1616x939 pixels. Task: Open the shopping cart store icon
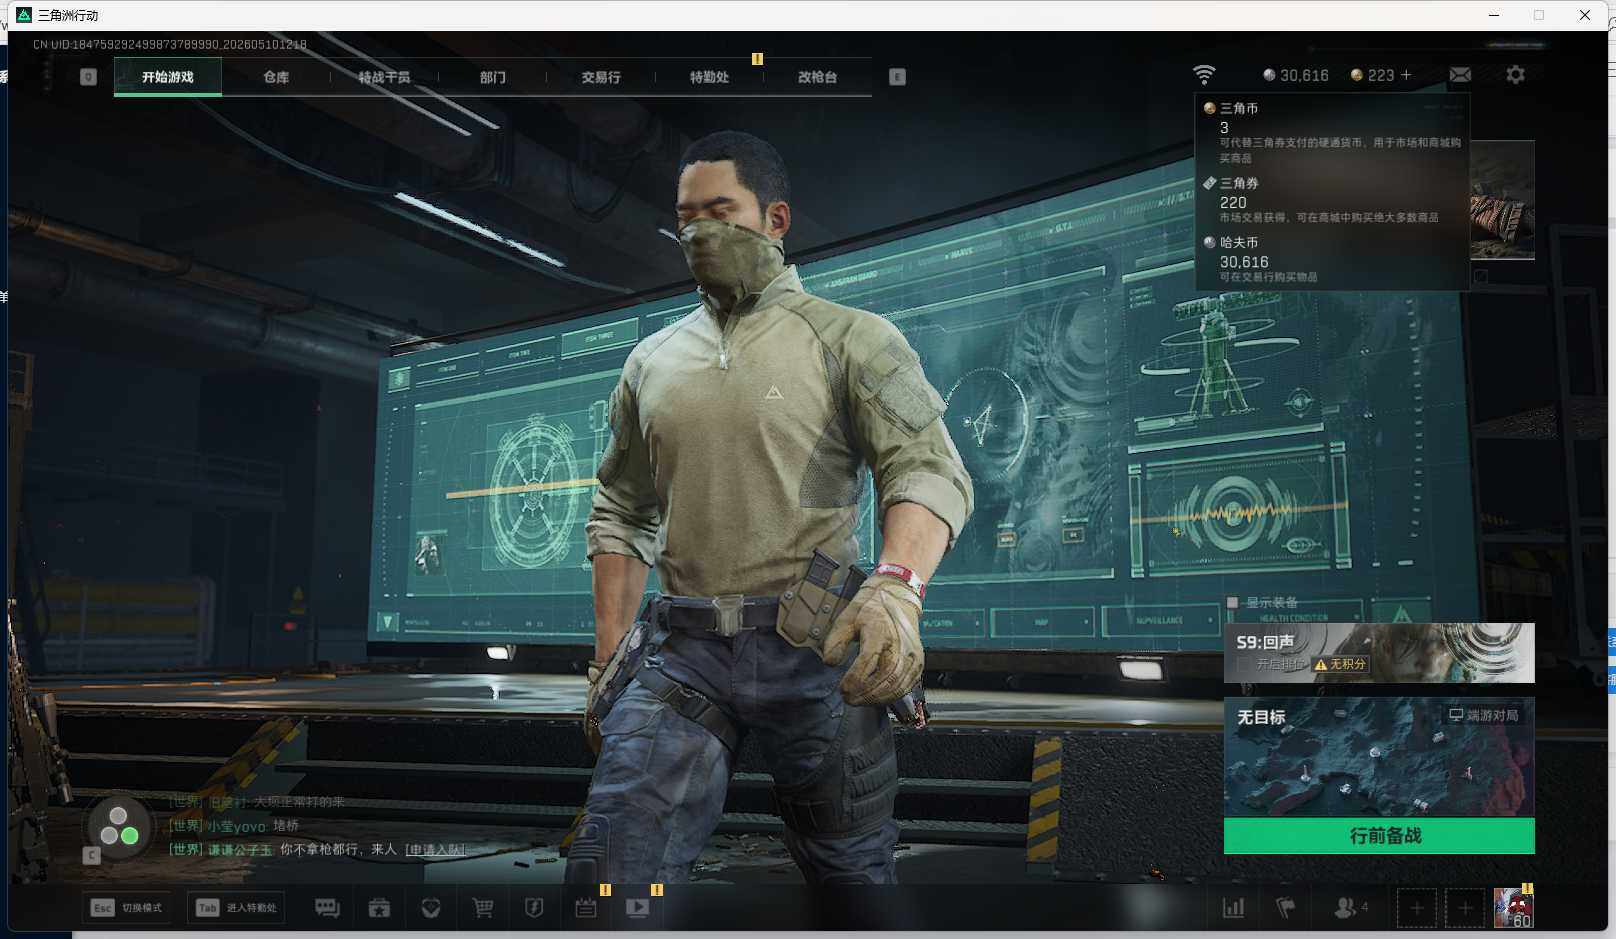click(x=483, y=907)
